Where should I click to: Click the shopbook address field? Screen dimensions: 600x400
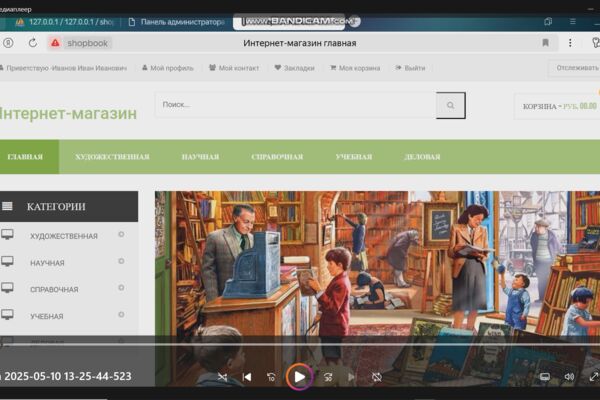point(88,43)
